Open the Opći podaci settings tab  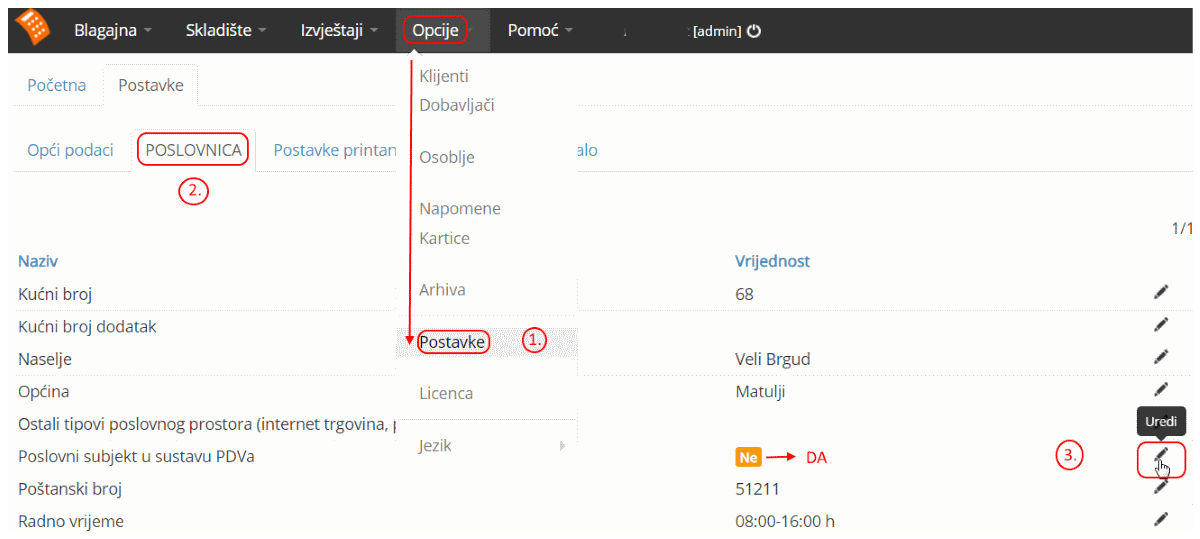click(x=71, y=150)
